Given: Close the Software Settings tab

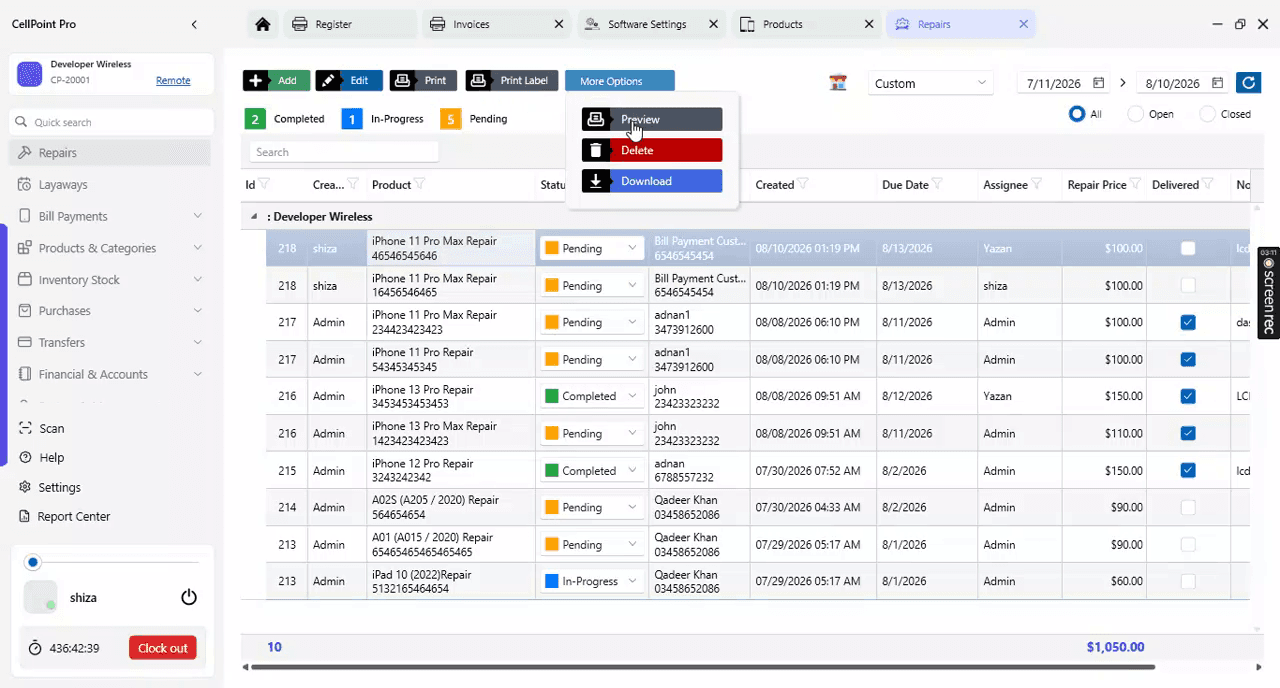Looking at the screenshot, I should (x=712, y=24).
